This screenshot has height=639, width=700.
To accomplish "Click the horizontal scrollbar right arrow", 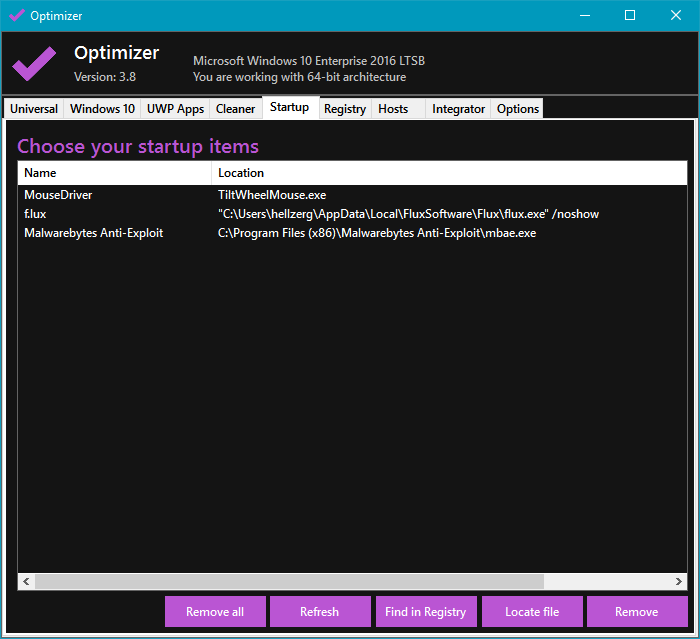I will coord(680,581).
